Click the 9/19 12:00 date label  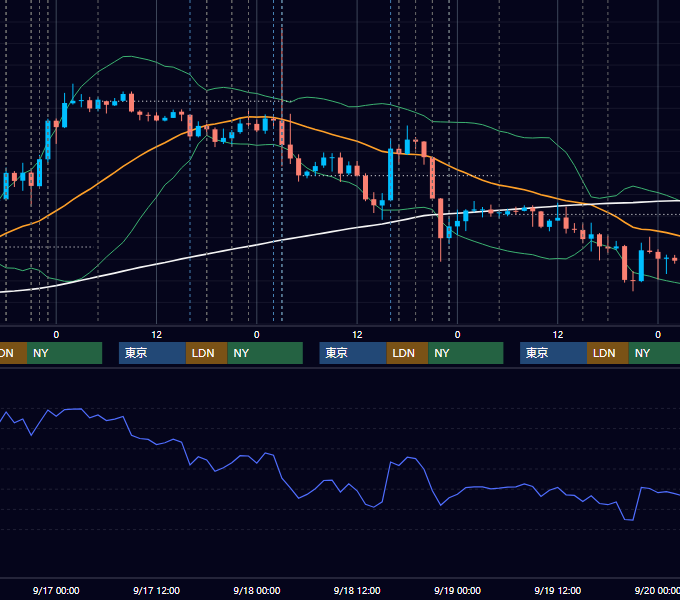[x=558, y=590]
